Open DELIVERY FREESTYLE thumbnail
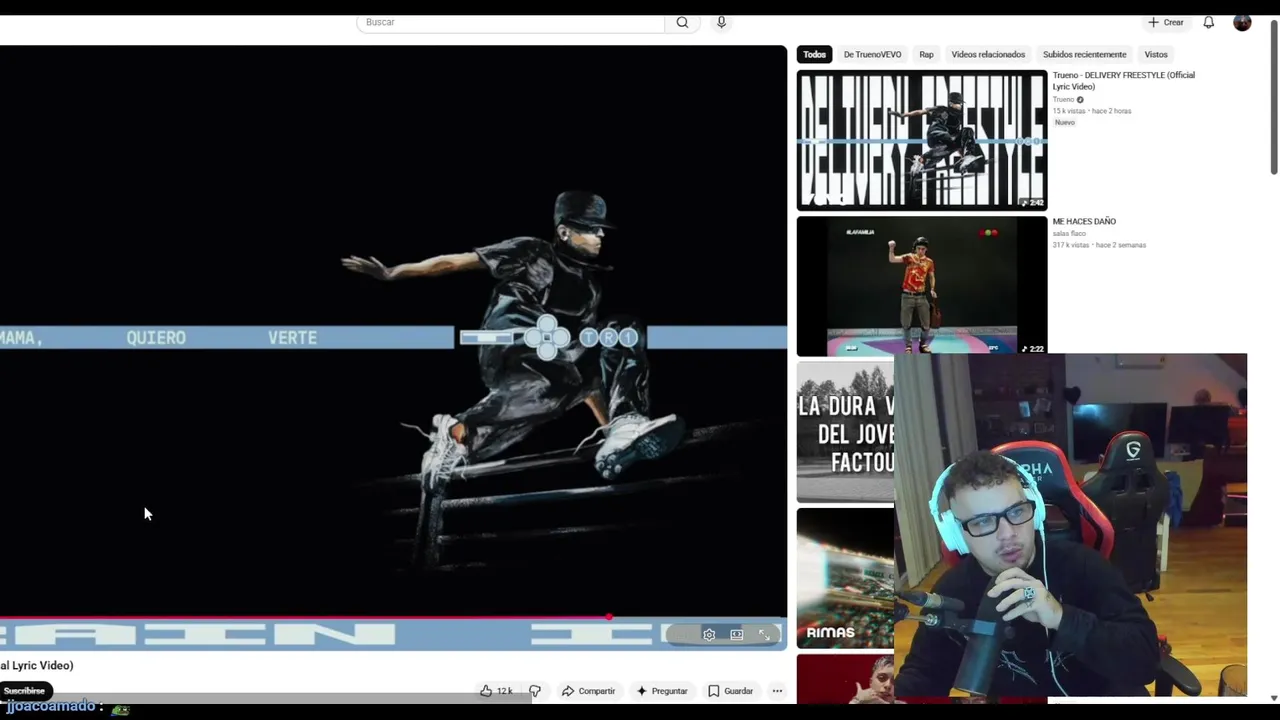This screenshot has height=720, width=1280. pos(922,140)
